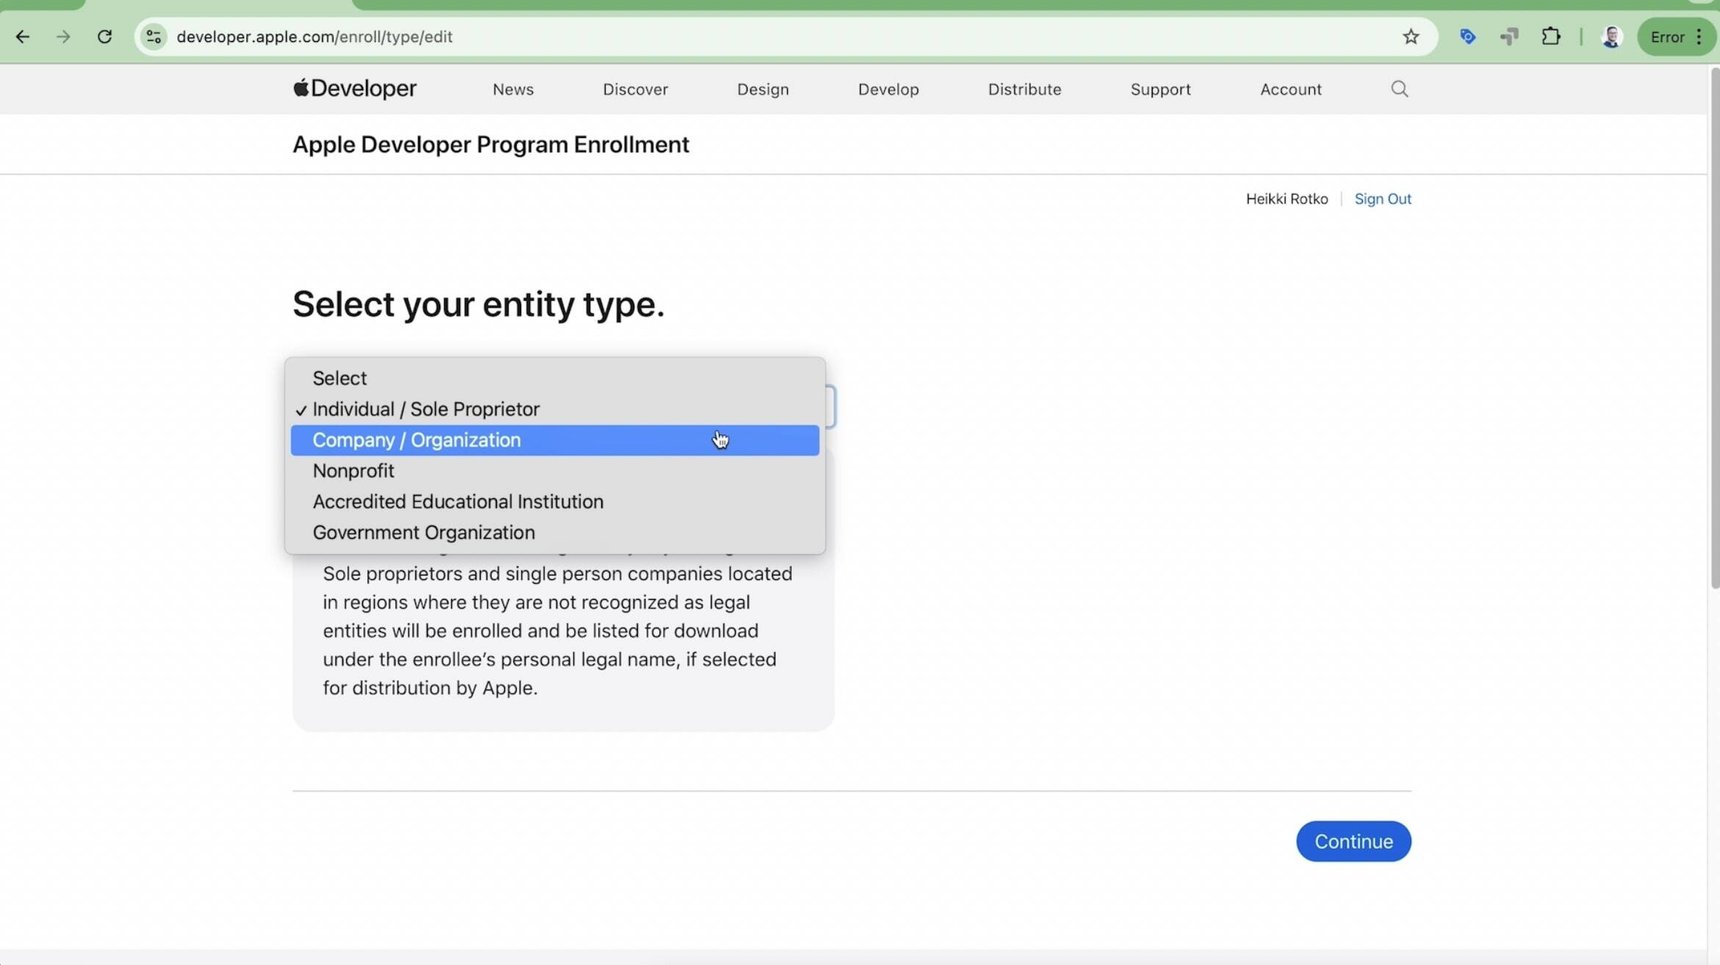Select Government Organization option
The width and height of the screenshot is (1720, 965).
pyautogui.click(x=423, y=532)
